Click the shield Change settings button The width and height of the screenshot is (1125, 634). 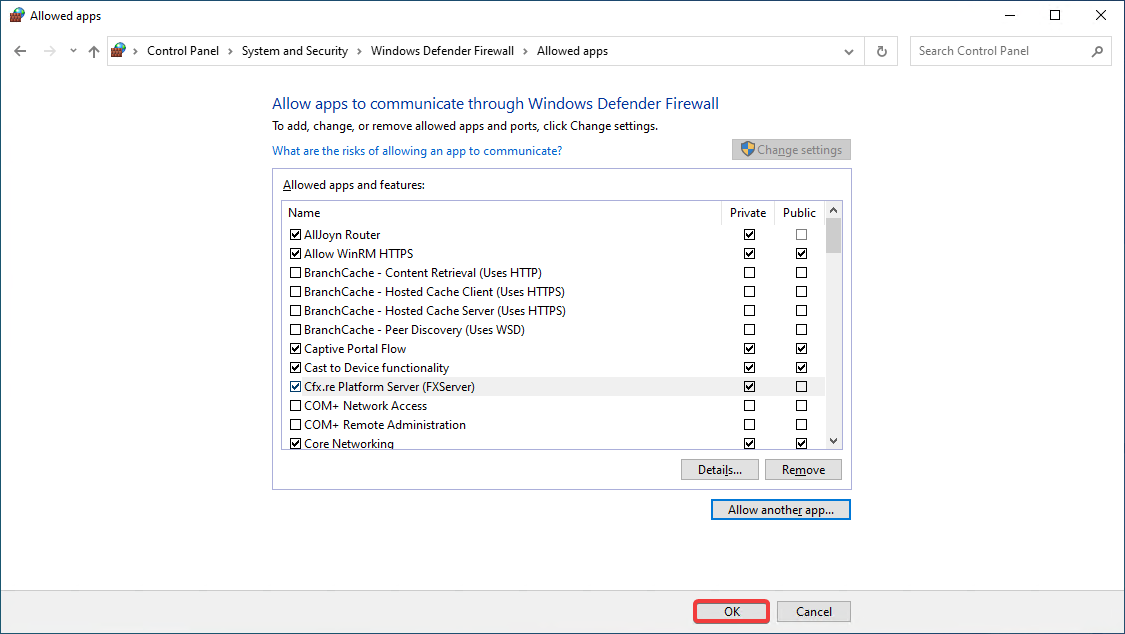[791, 149]
